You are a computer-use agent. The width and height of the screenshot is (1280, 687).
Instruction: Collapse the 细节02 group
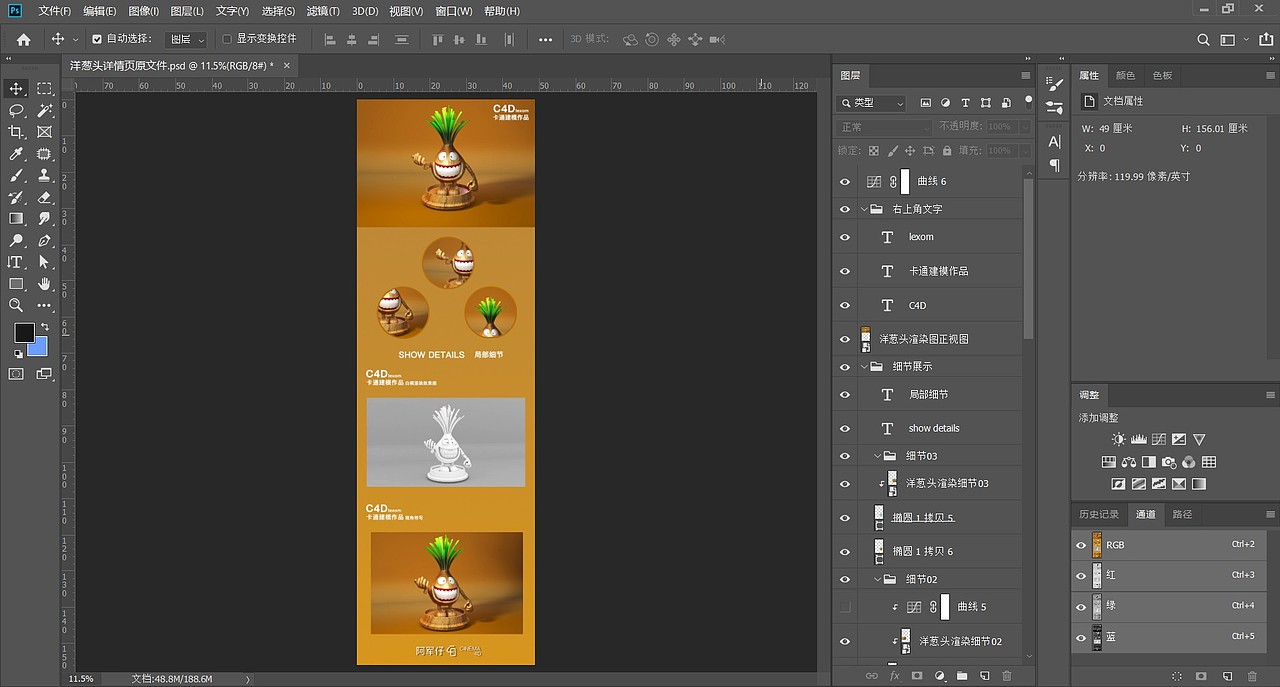pos(877,579)
